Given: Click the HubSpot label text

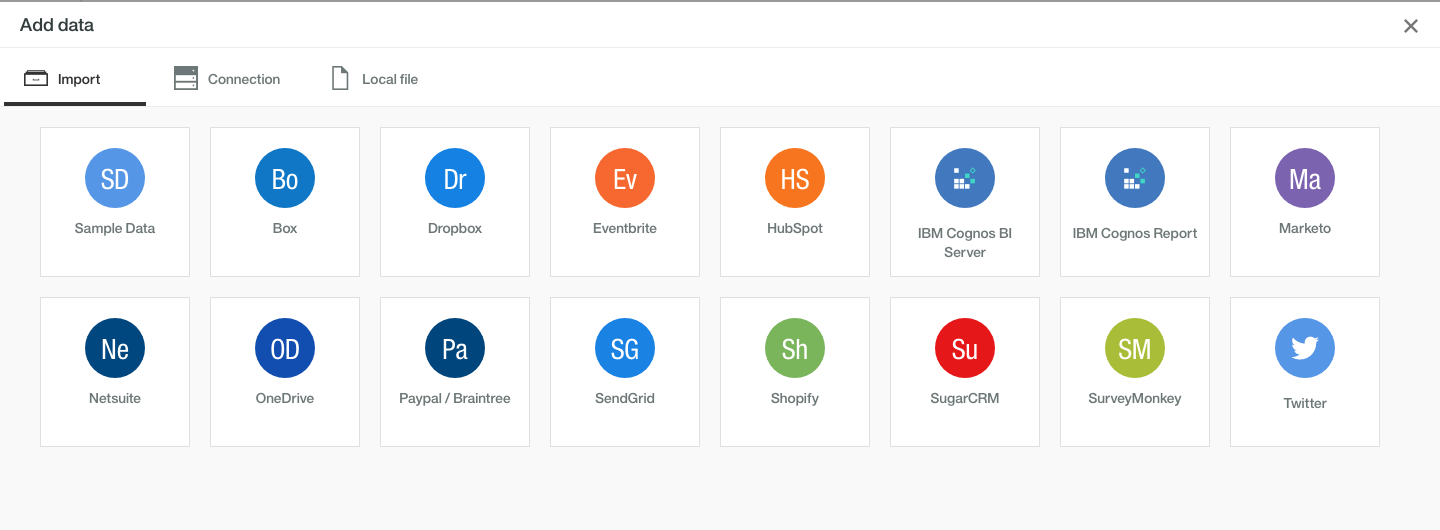Looking at the screenshot, I should click(795, 228).
